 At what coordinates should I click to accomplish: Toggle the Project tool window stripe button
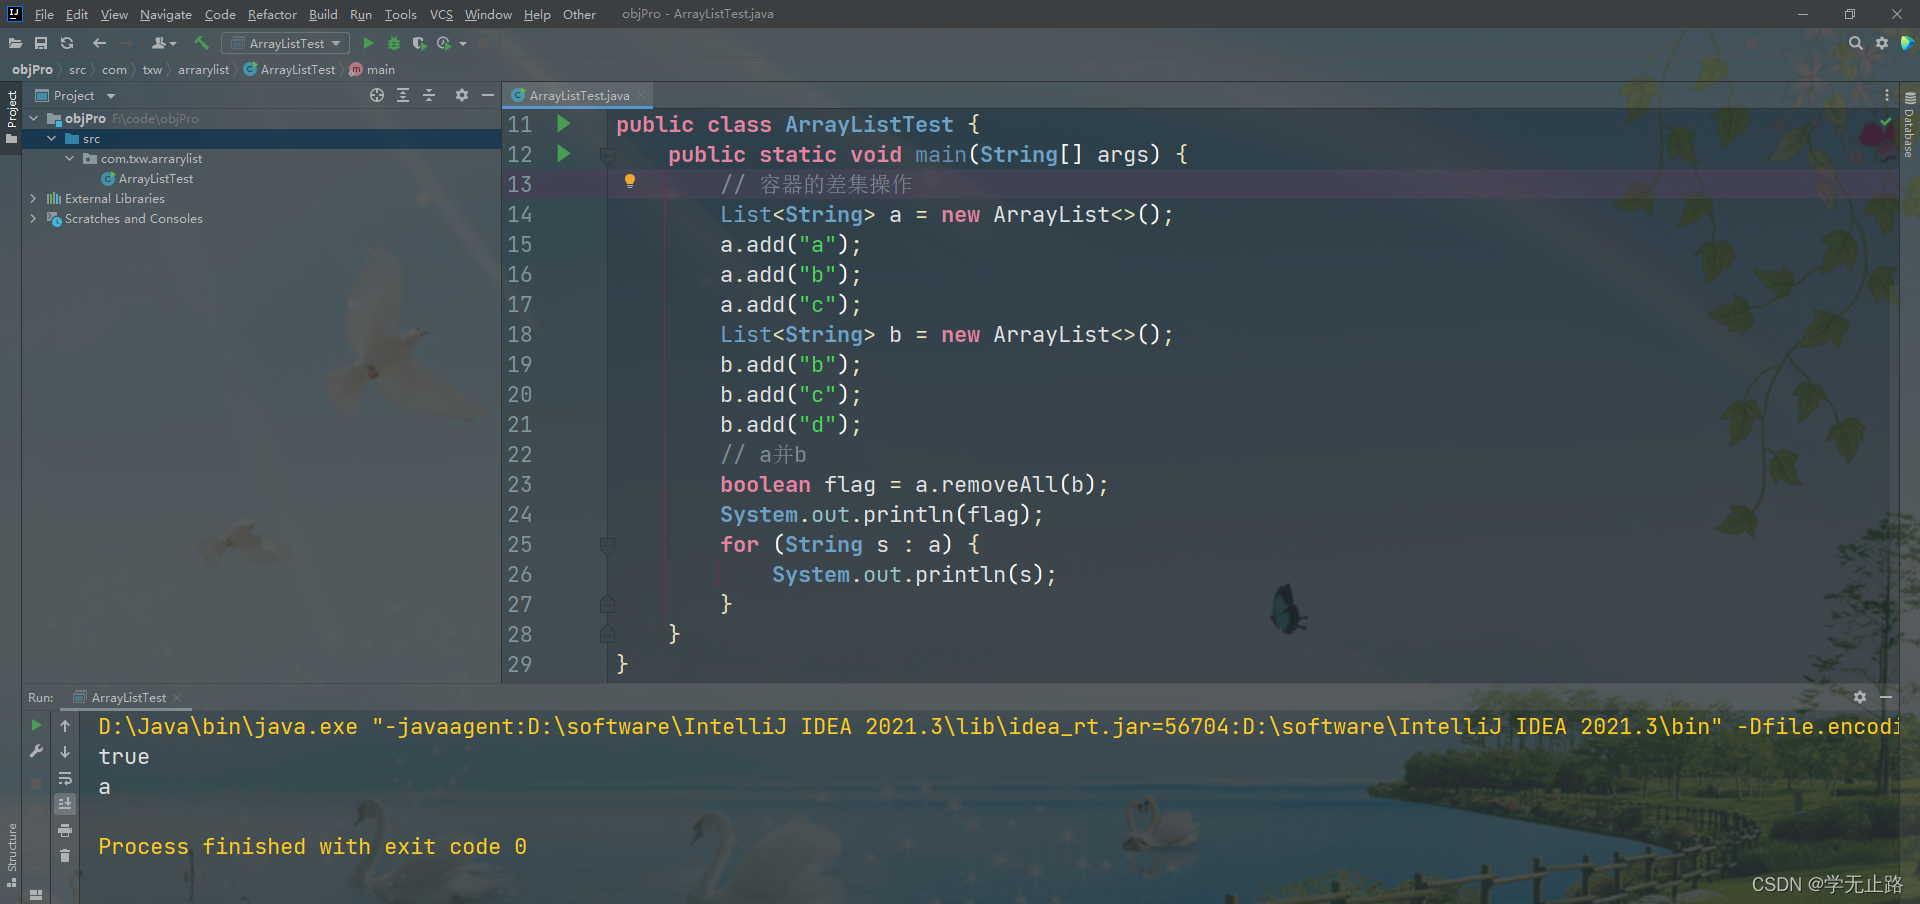pyautogui.click(x=11, y=116)
